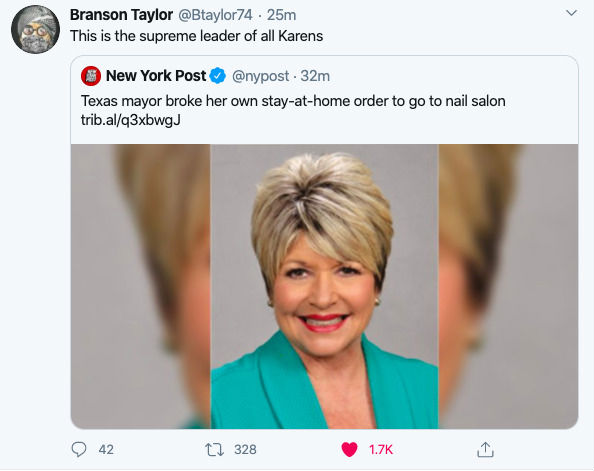The image size is (594, 471).
Task: Click the reply count 42
Action: pyautogui.click(x=106, y=450)
